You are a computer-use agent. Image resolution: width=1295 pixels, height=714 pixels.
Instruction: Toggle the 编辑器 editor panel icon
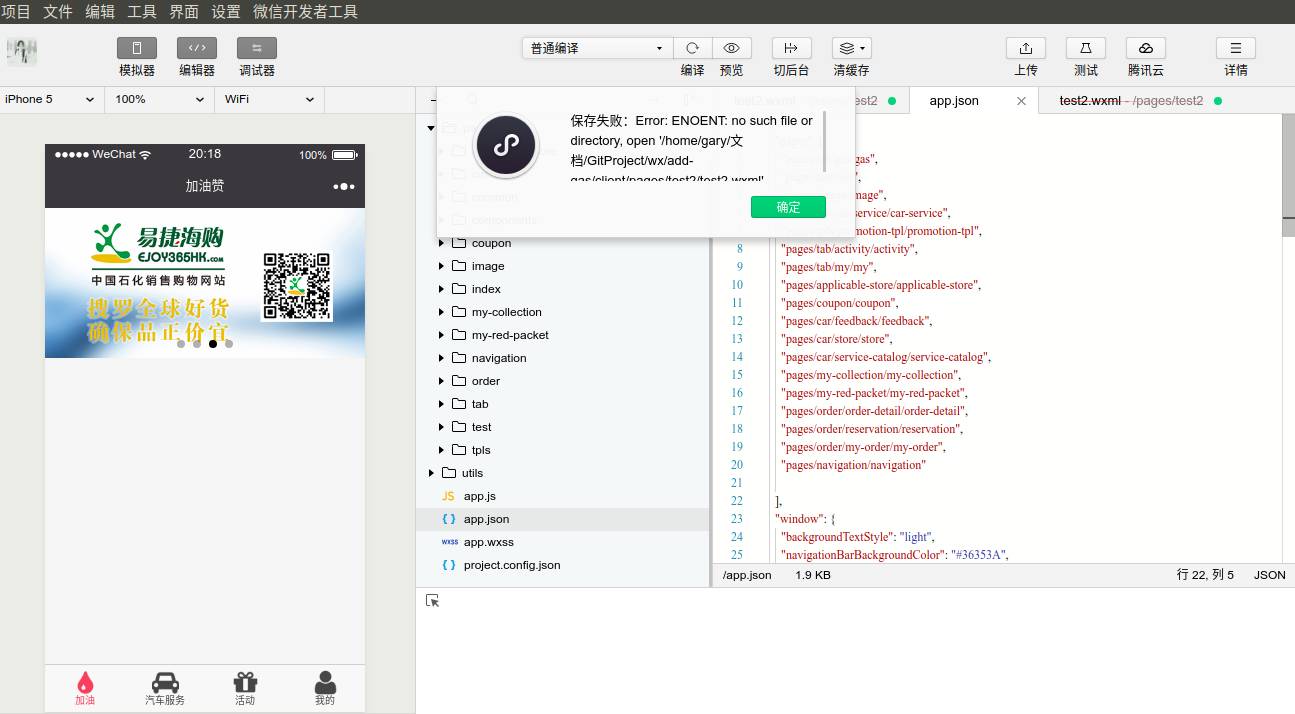coord(197,48)
